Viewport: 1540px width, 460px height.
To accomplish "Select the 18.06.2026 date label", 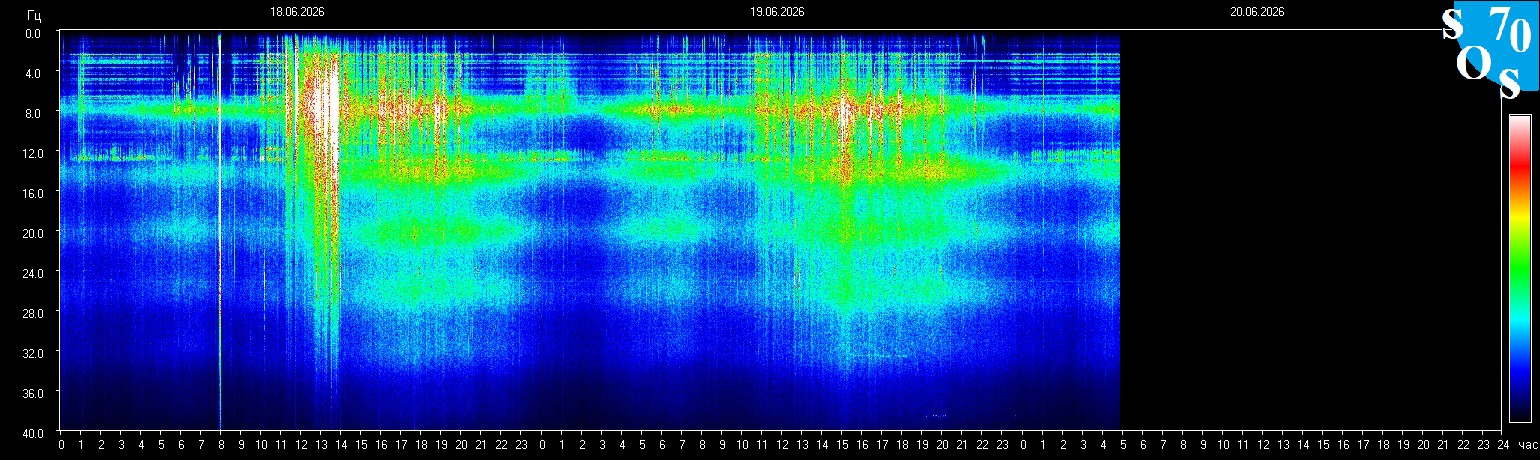I will [x=297, y=12].
